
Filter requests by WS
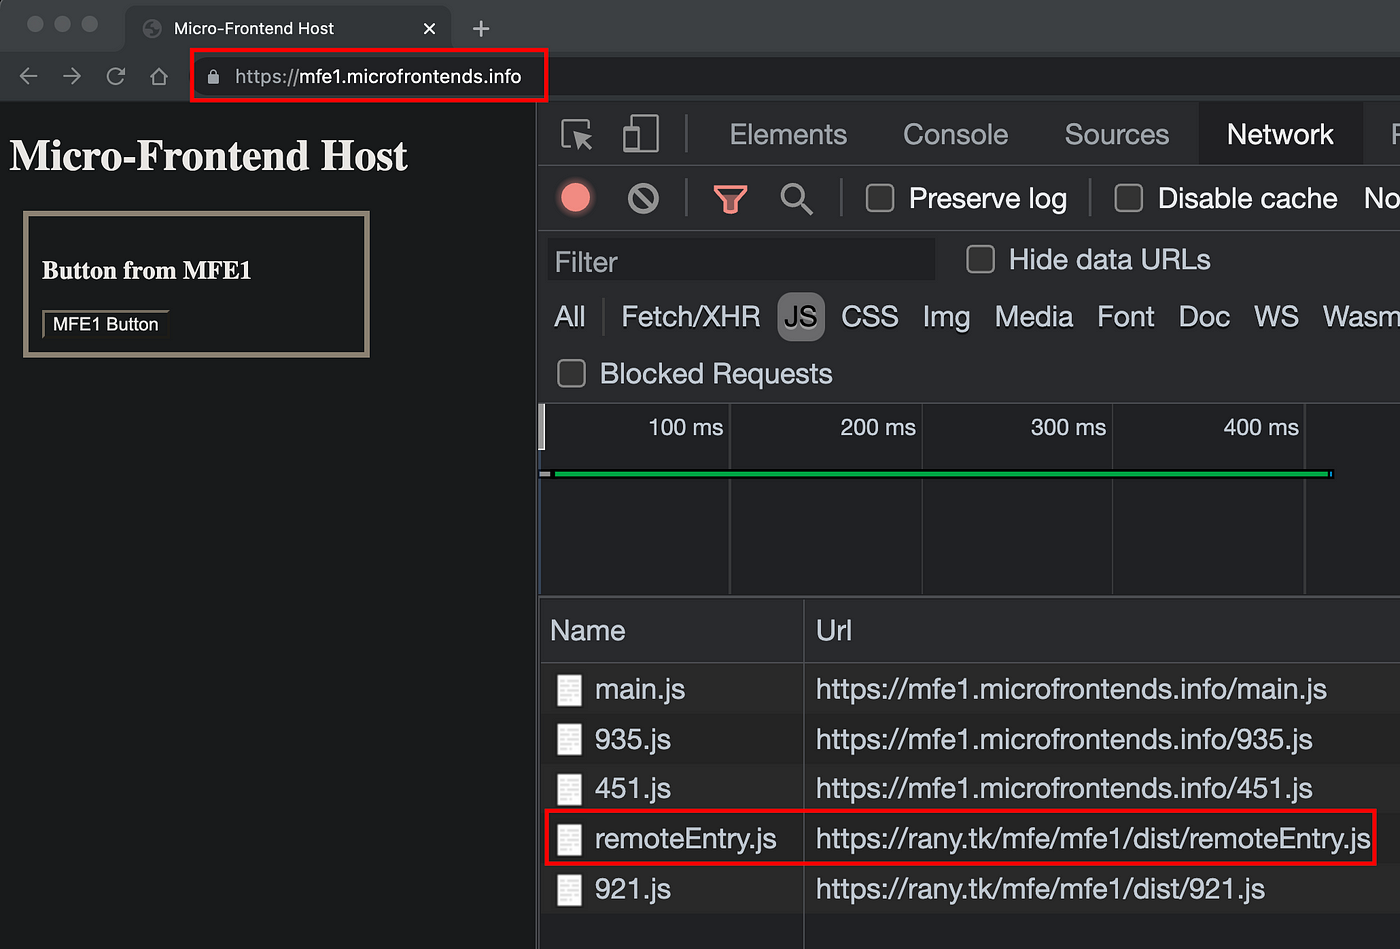click(1276, 317)
